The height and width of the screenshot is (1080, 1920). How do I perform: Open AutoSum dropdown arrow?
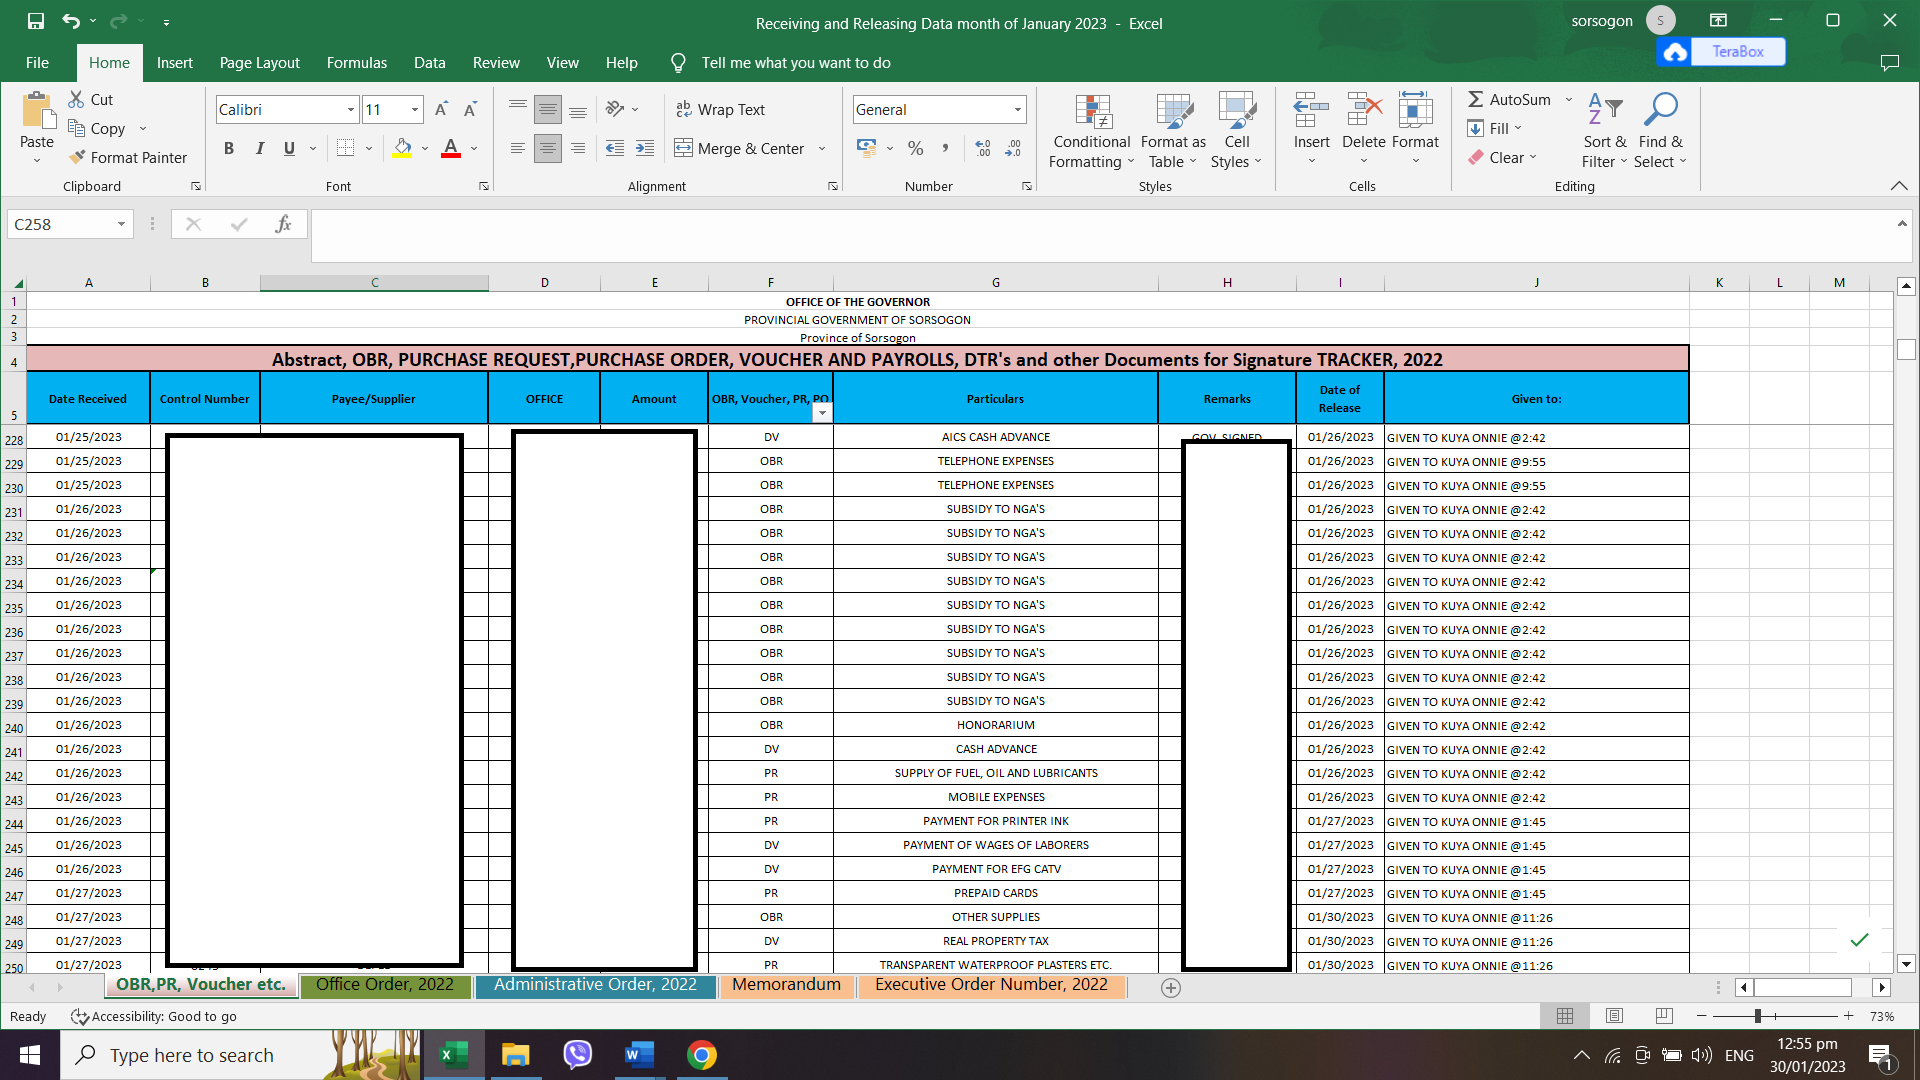coord(1569,99)
